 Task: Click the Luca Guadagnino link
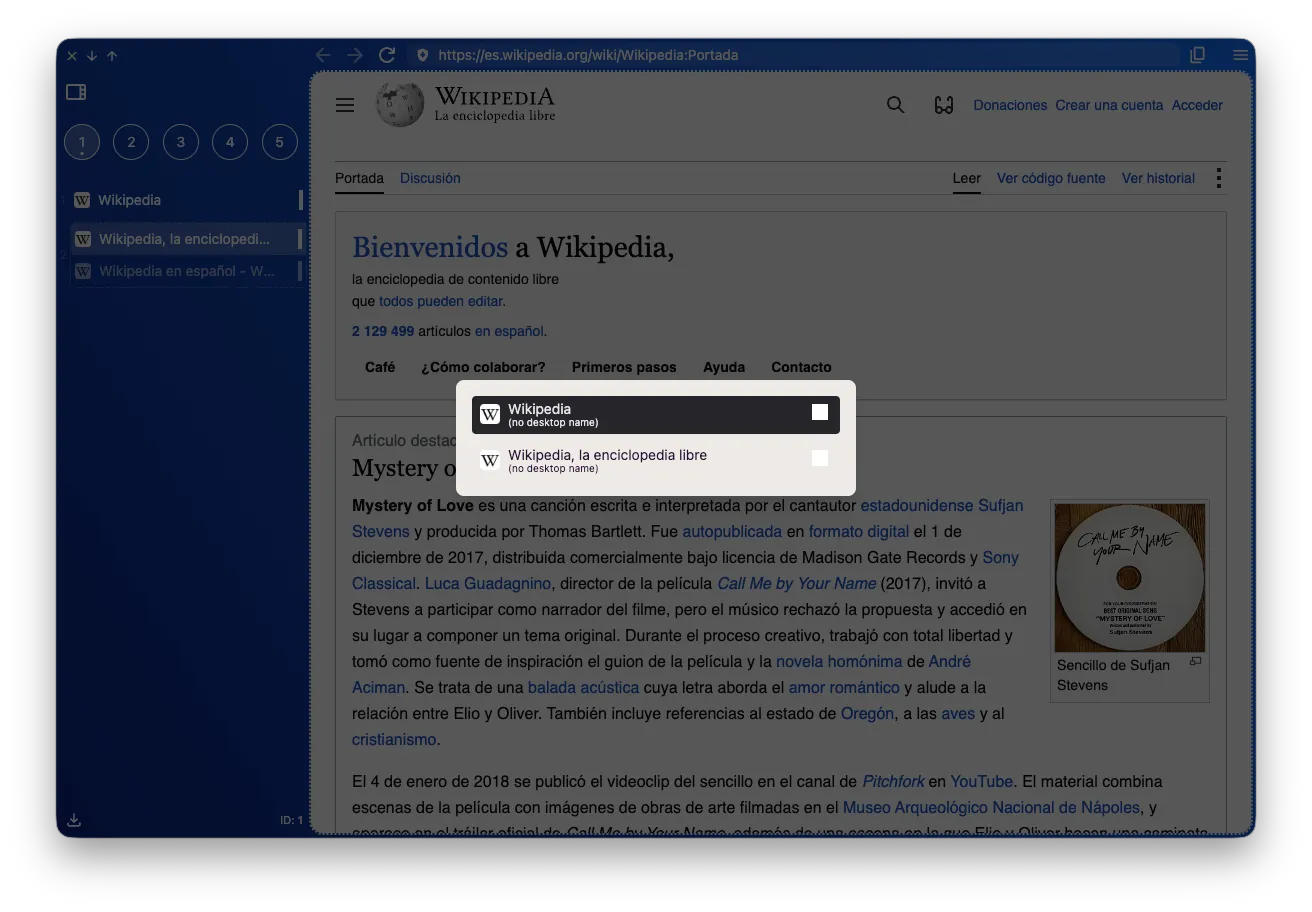tap(488, 583)
